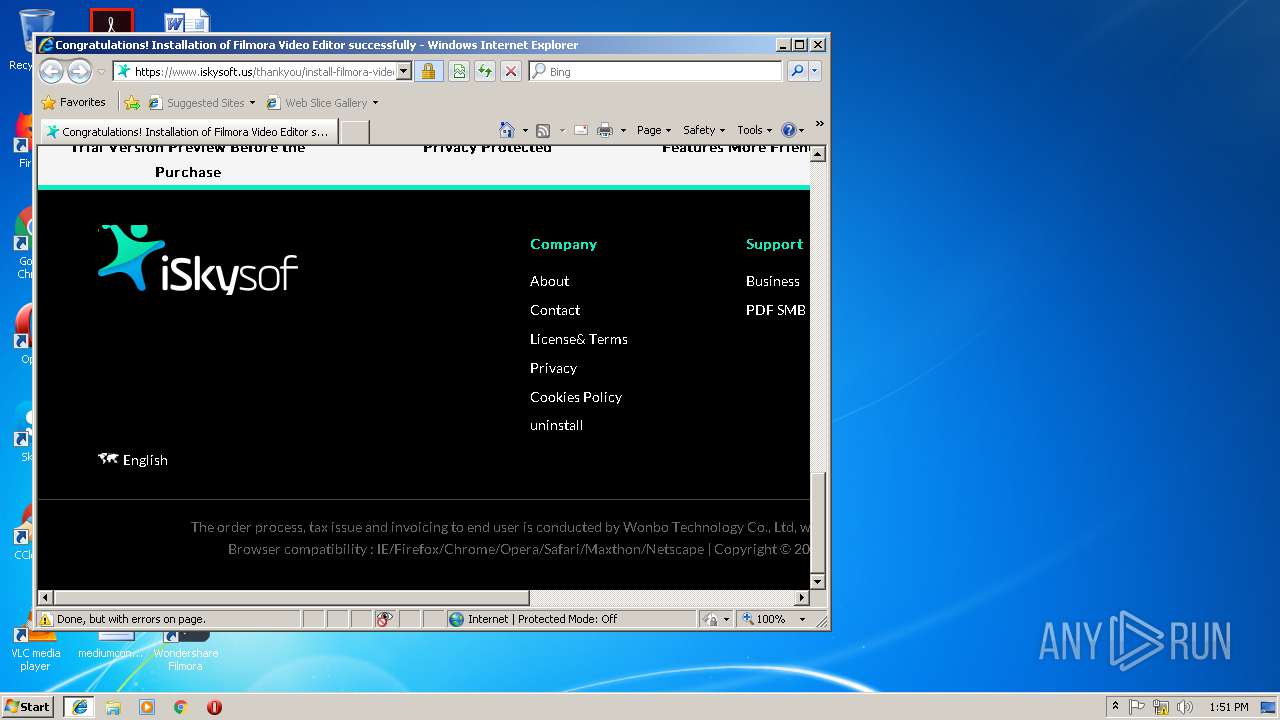
Task: Click the RSS Feeds icon
Action: pyautogui.click(x=543, y=130)
